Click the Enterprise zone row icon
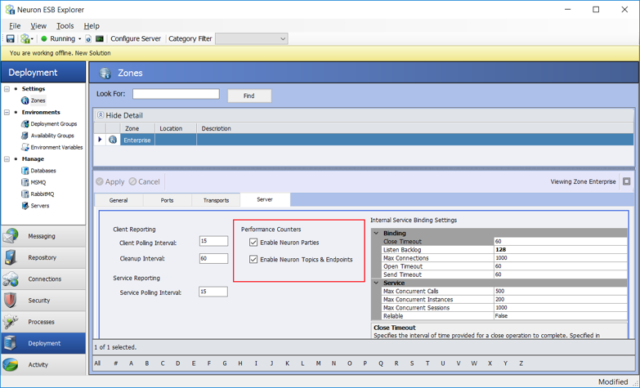The height and width of the screenshot is (388, 640). click(x=113, y=140)
